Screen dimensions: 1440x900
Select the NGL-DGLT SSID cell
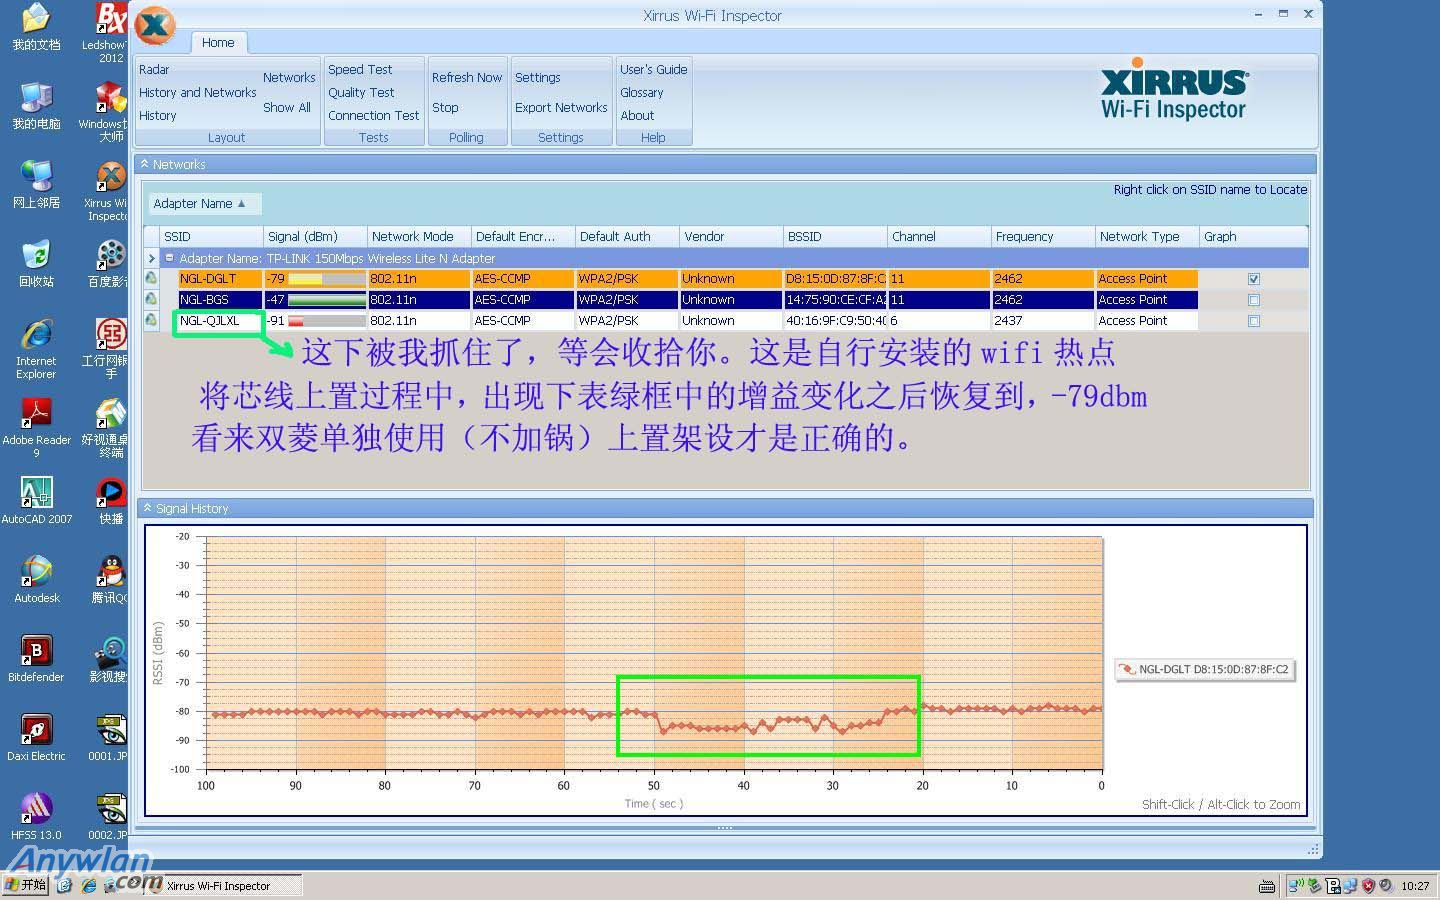point(220,278)
